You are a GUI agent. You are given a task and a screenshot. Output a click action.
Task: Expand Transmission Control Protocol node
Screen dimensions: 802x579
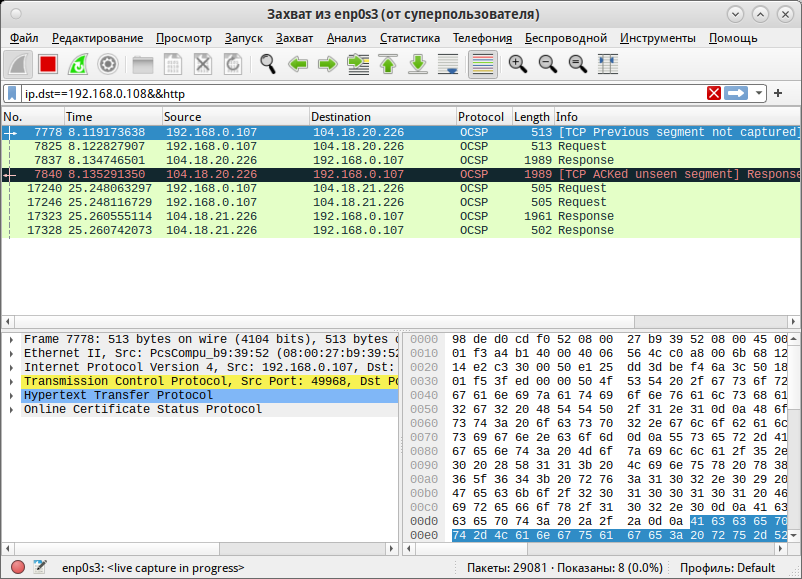pos(11,382)
